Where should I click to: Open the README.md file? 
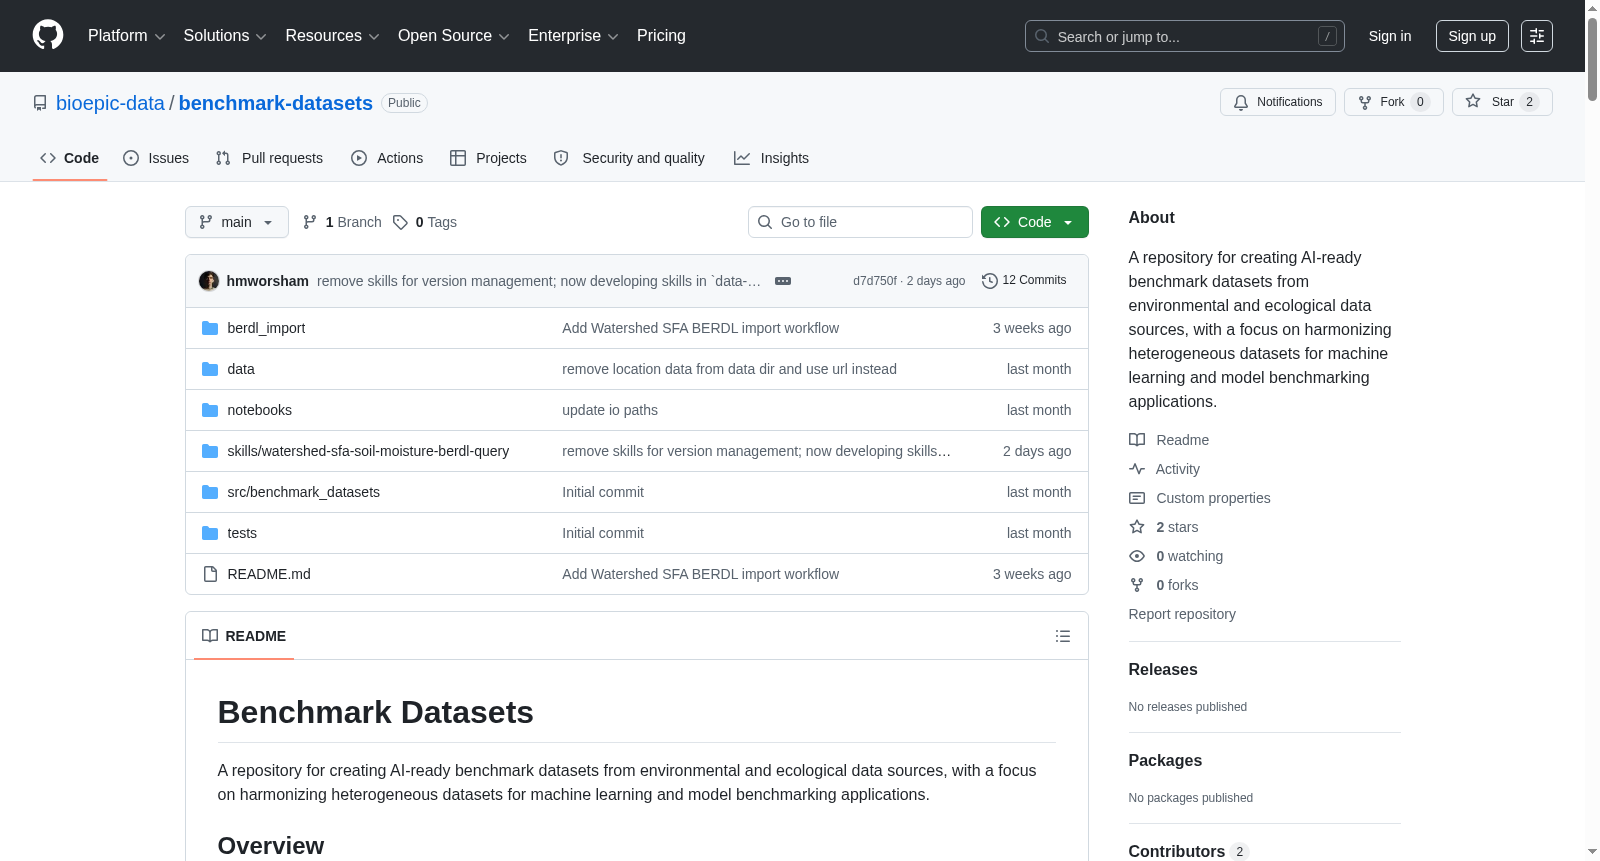coord(269,574)
